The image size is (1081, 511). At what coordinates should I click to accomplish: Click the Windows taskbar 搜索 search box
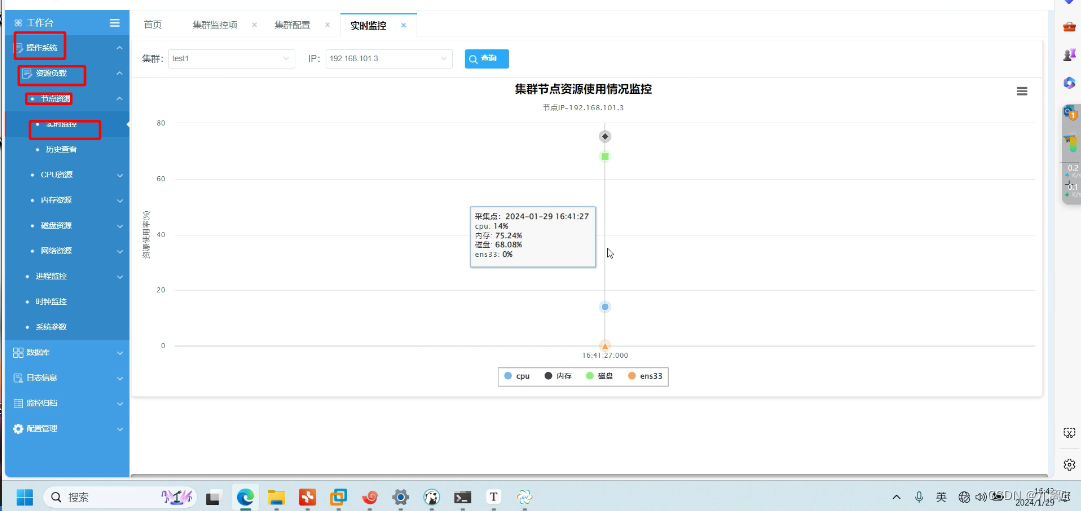point(120,497)
